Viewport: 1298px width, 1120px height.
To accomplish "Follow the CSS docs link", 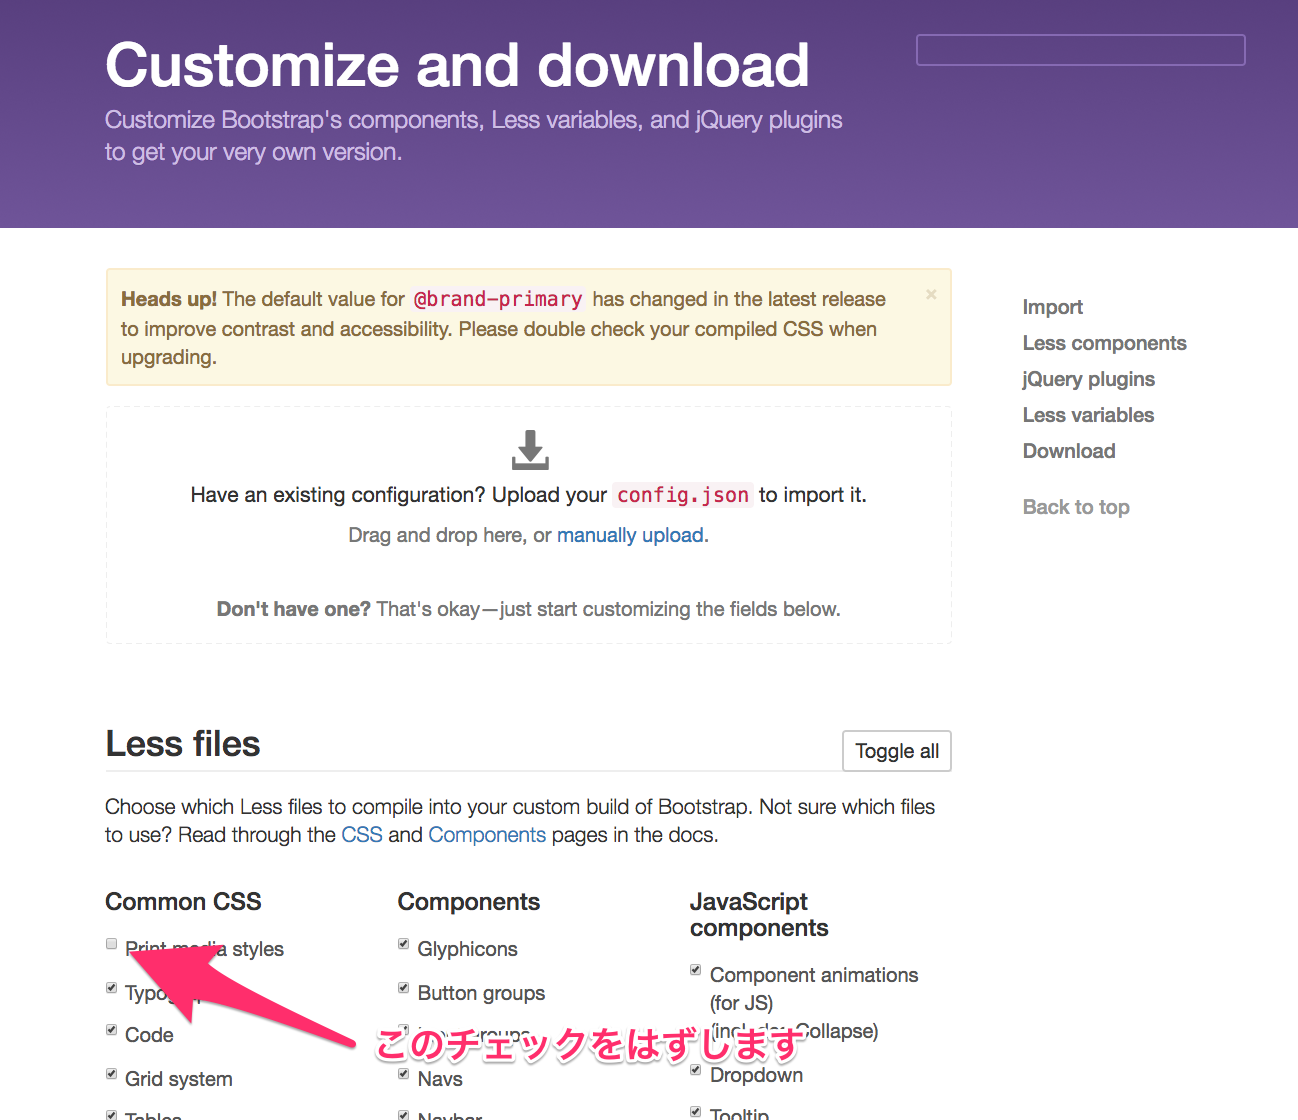I will coord(362,835).
